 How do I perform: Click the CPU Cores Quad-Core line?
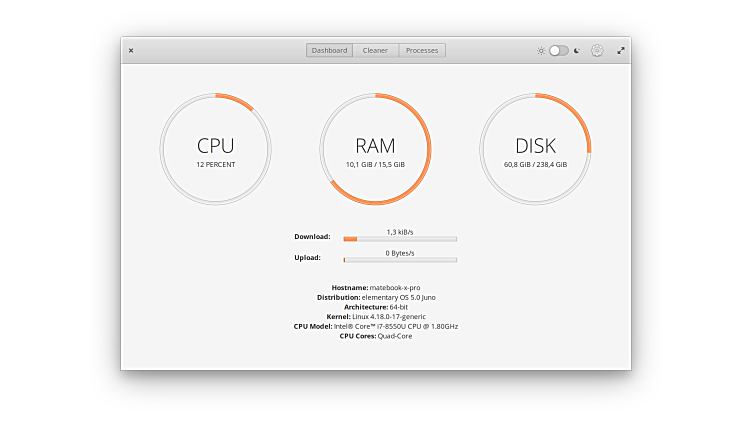[376, 336]
